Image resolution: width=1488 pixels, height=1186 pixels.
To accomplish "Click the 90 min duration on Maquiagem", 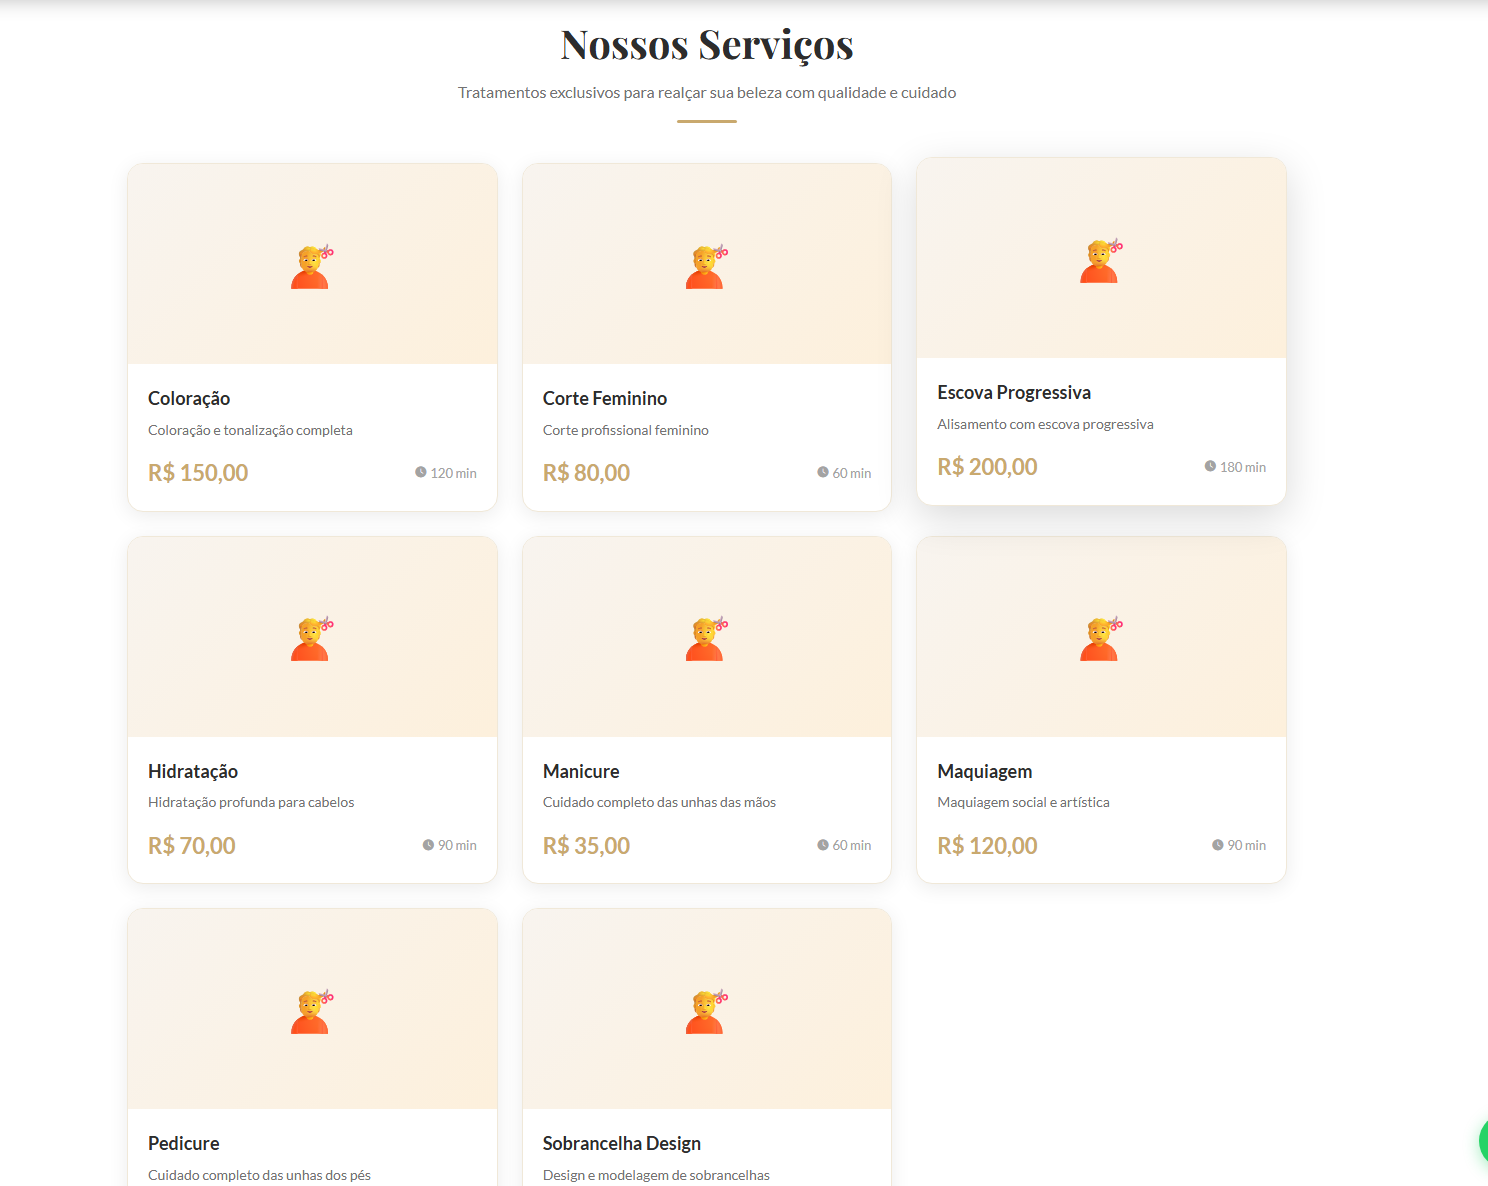I will (x=1247, y=846).
